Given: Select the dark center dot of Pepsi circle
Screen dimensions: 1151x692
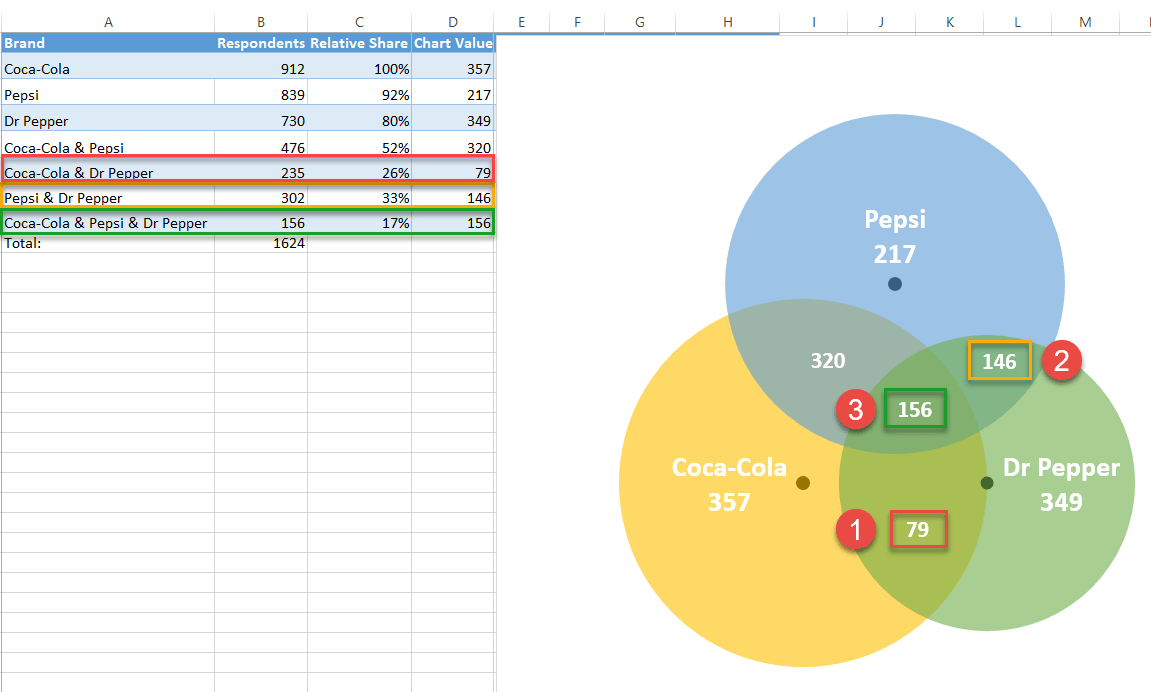Looking at the screenshot, I should point(895,284).
